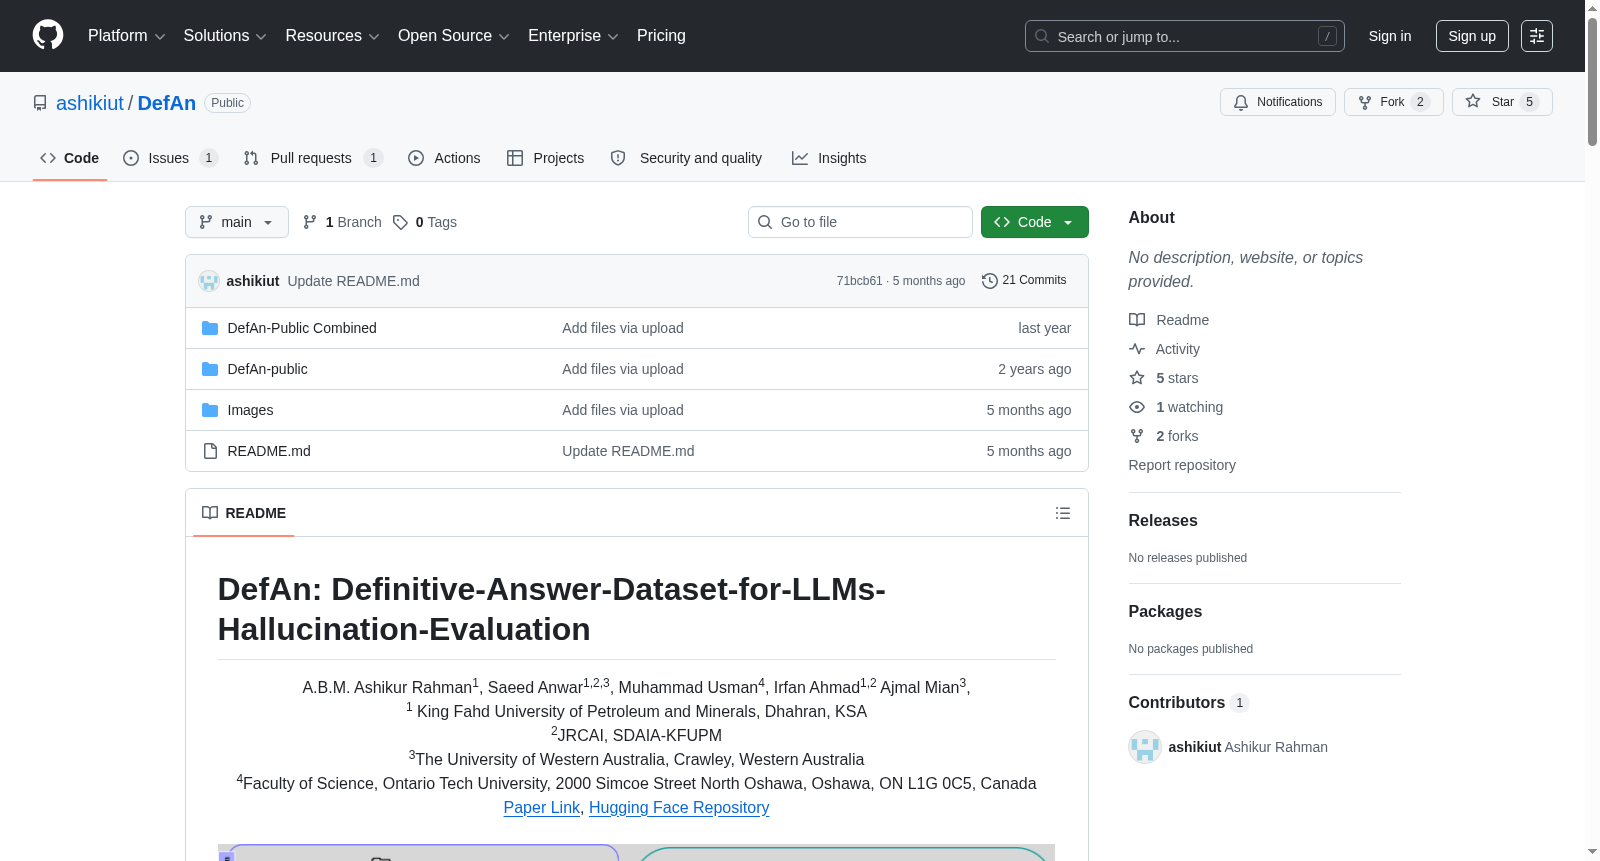This screenshot has height=861, width=1600.
Task: Click the bell icon in Notifications button
Action: click(1241, 102)
